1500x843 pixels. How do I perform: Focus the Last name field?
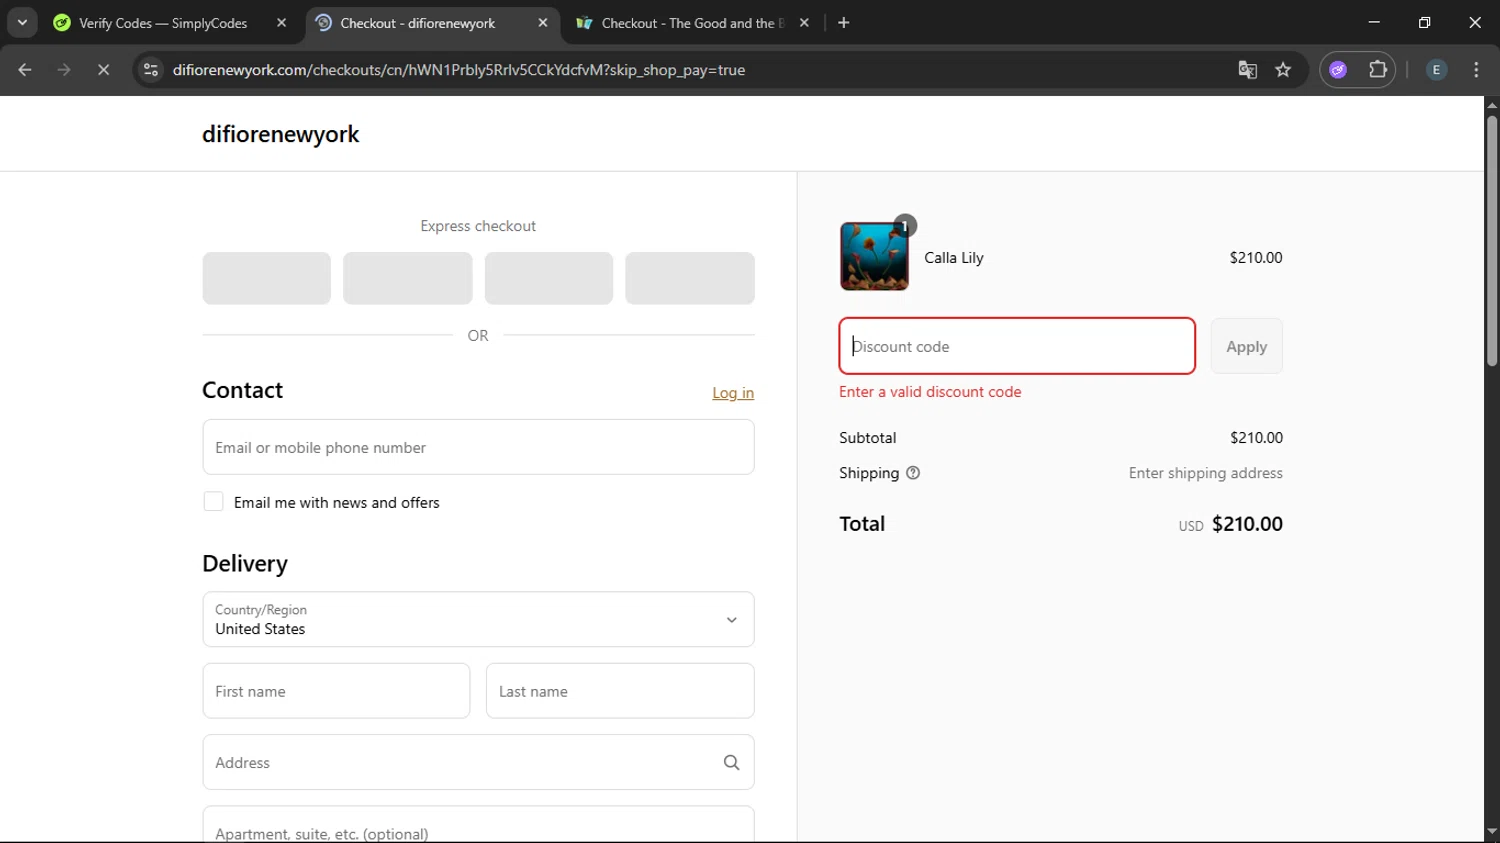pos(620,691)
